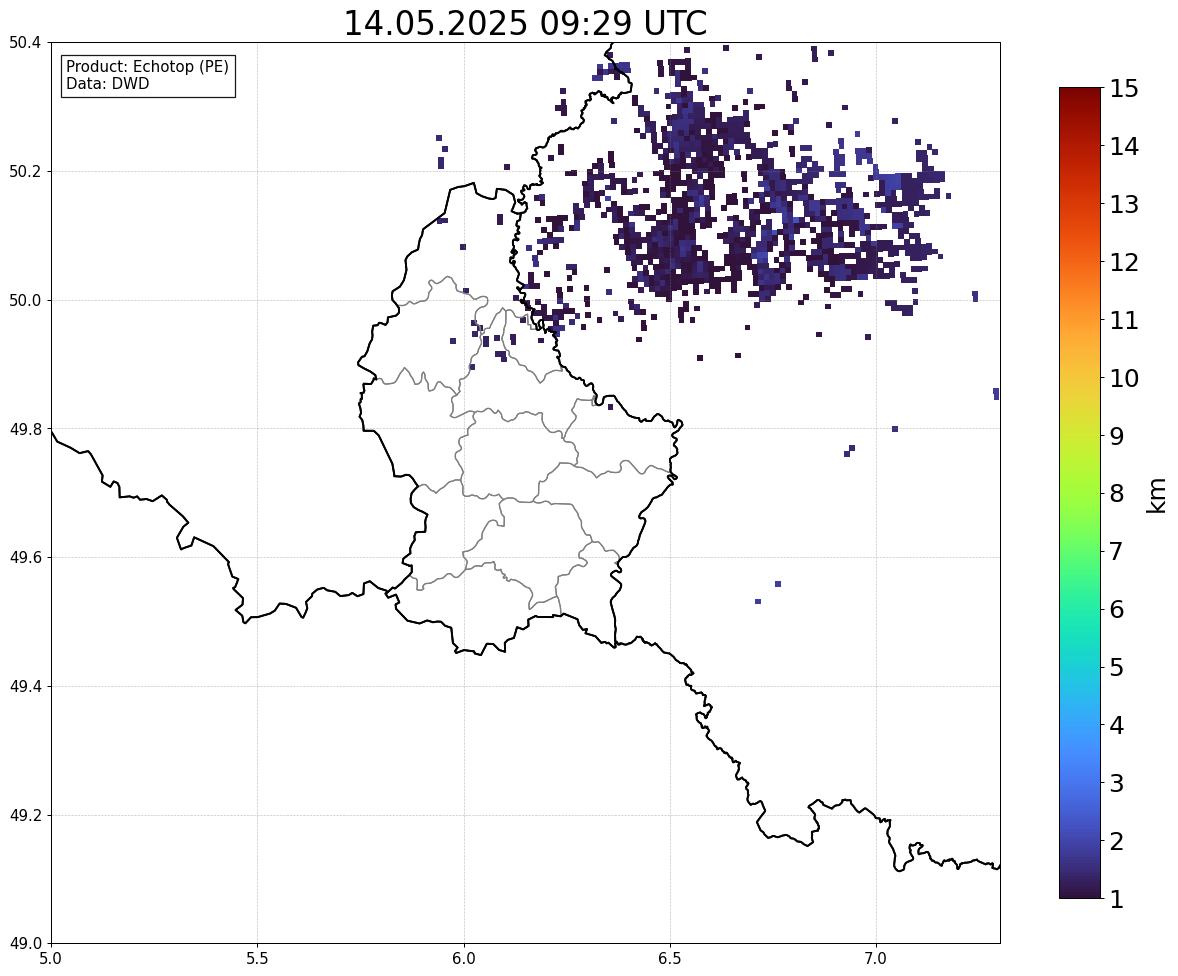The width and height of the screenshot is (1178, 976).
Task: Click colorbar tick label 13
Action: point(1124,204)
